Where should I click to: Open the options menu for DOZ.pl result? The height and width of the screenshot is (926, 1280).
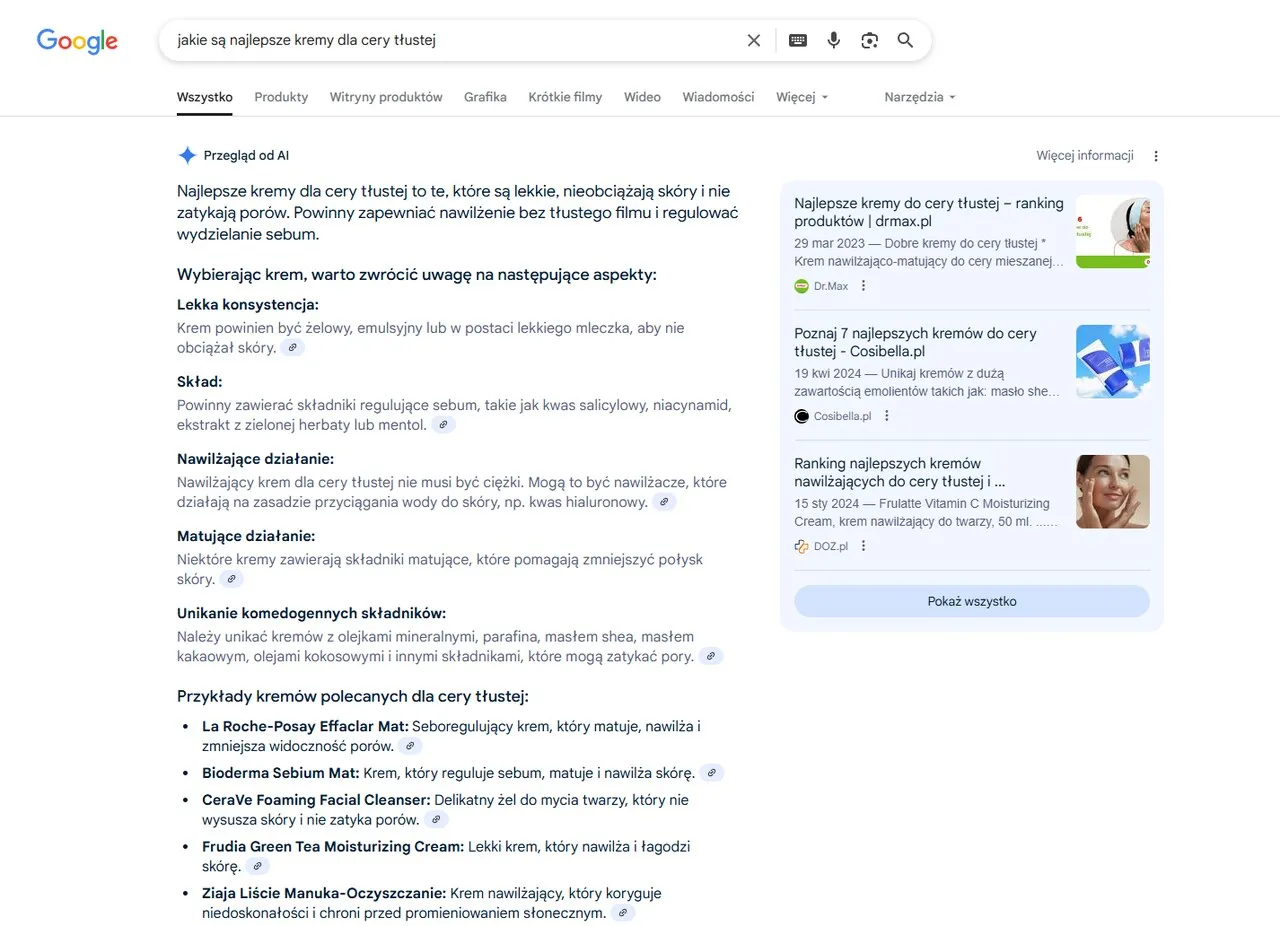864,546
